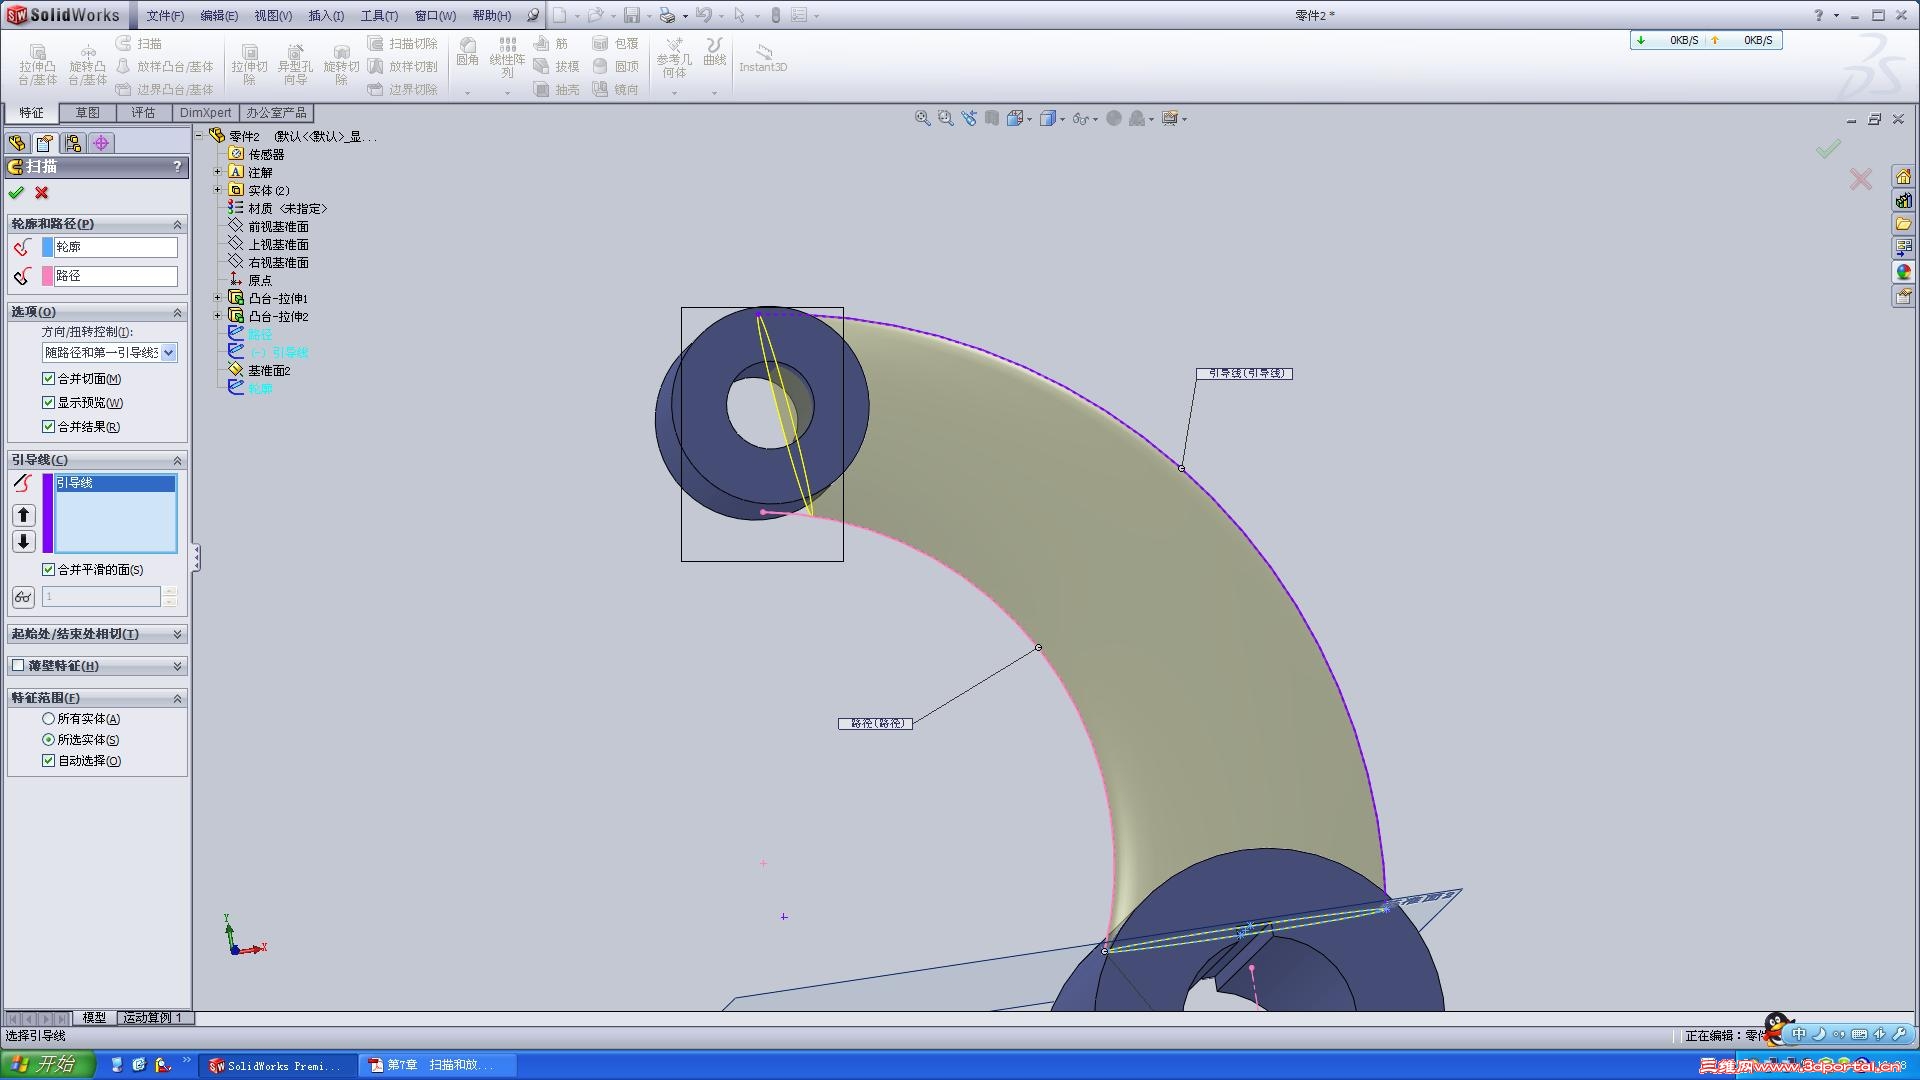Click the Zoom to Fit magnifier icon
The width and height of the screenshot is (1920, 1080).
coord(922,118)
